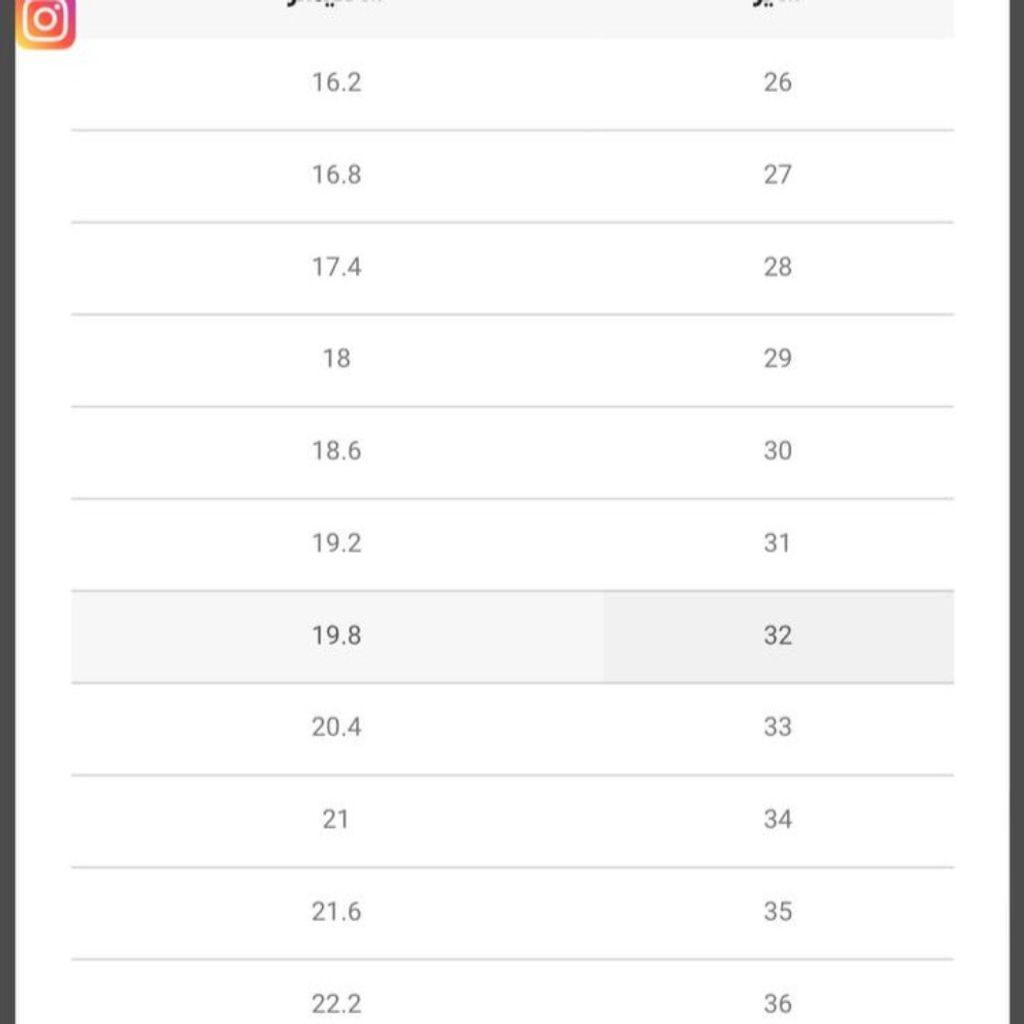The image size is (1024, 1024).
Task: Choose size 27 row entry
Action: click(778, 175)
